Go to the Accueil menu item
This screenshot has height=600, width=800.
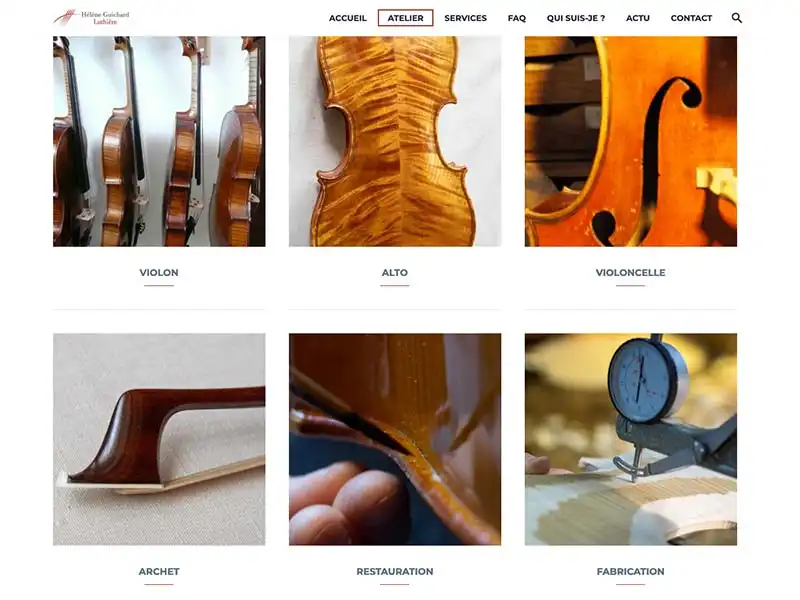pyautogui.click(x=347, y=18)
